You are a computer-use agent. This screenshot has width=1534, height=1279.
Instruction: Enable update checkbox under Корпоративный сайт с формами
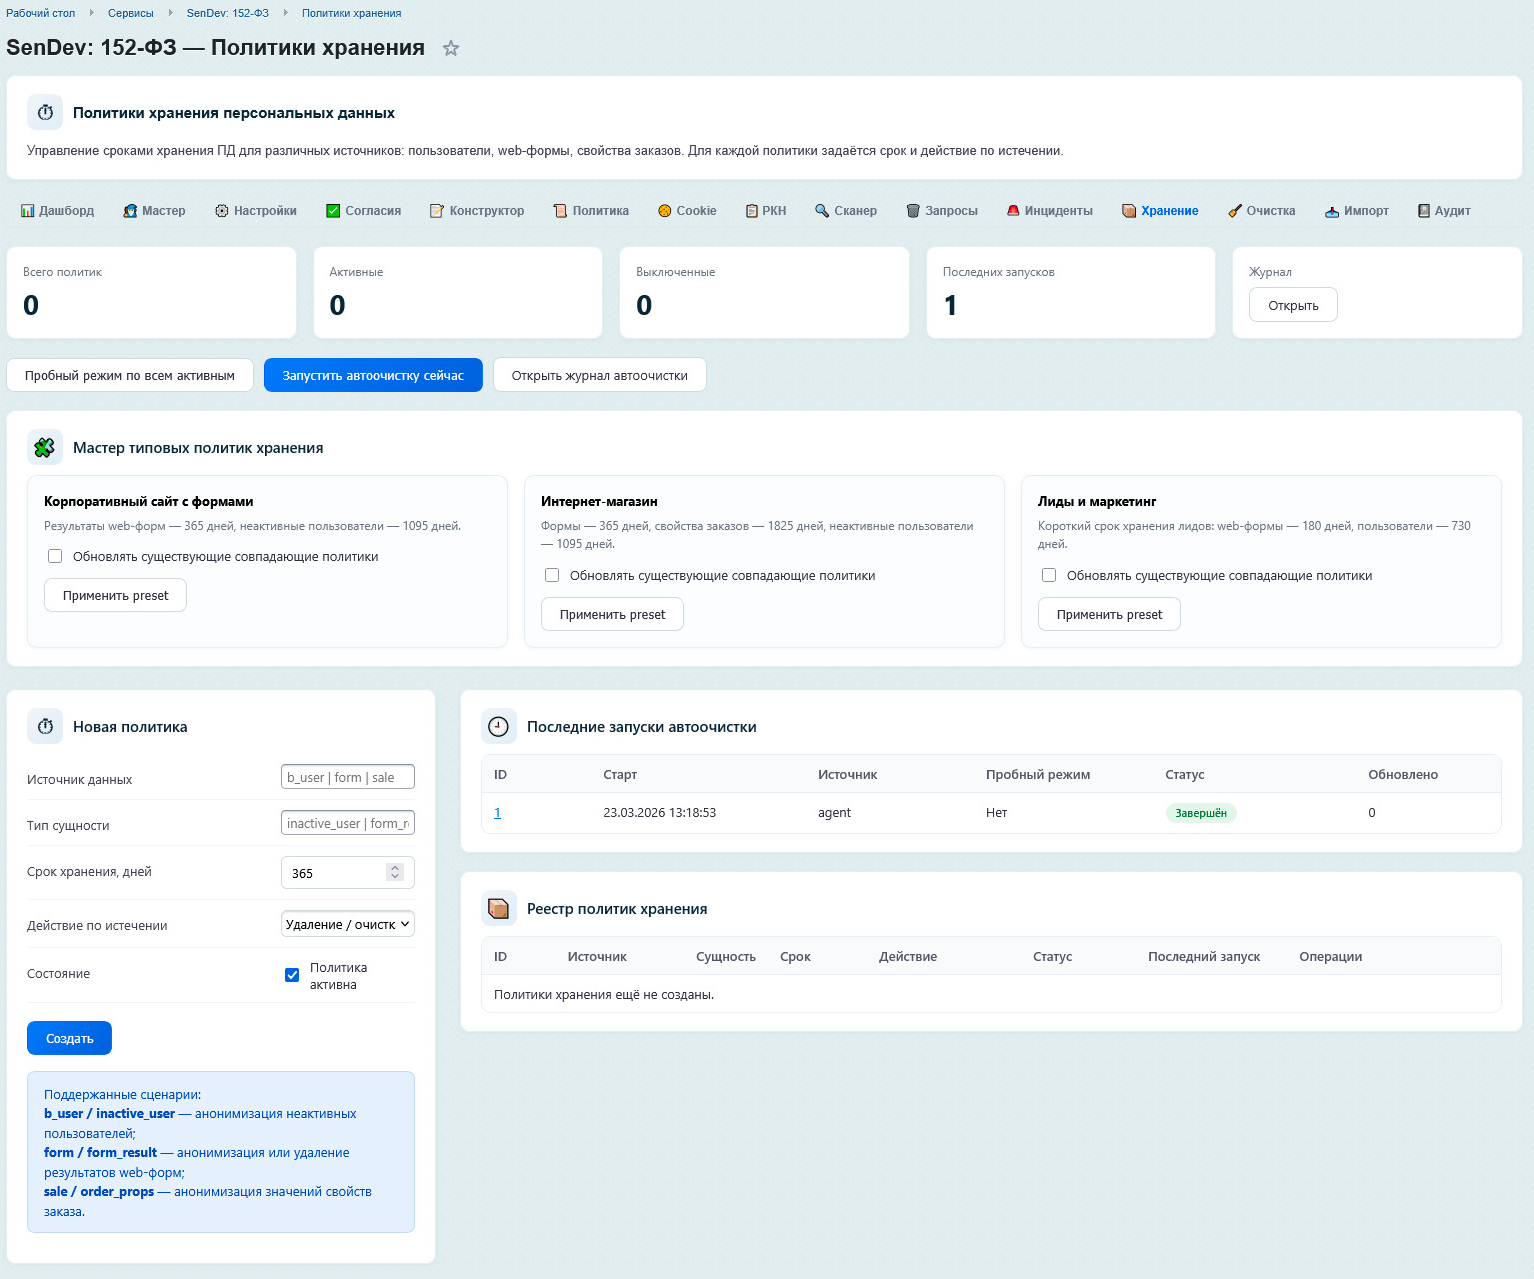[x=55, y=556]
